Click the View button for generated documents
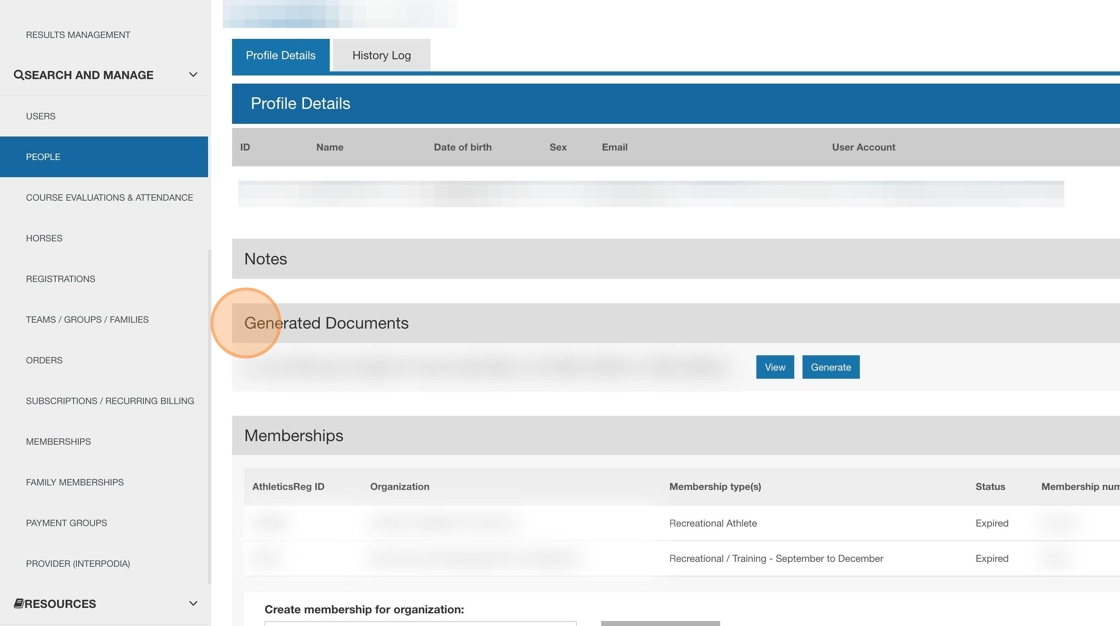The width and height of the screenshot is (1120, 626). pos(774,367)
